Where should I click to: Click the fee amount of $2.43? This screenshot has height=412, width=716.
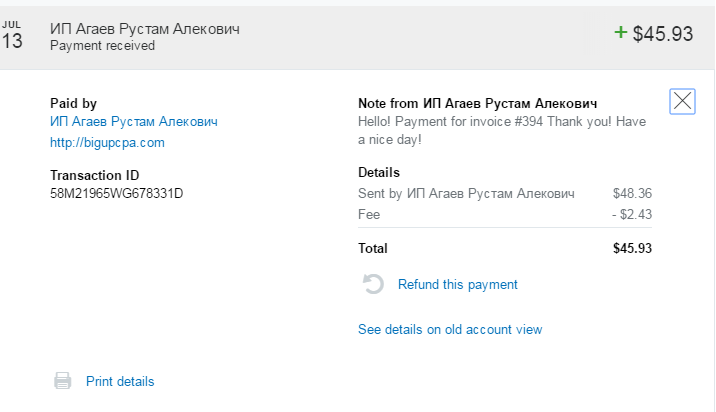pos(631,214)
